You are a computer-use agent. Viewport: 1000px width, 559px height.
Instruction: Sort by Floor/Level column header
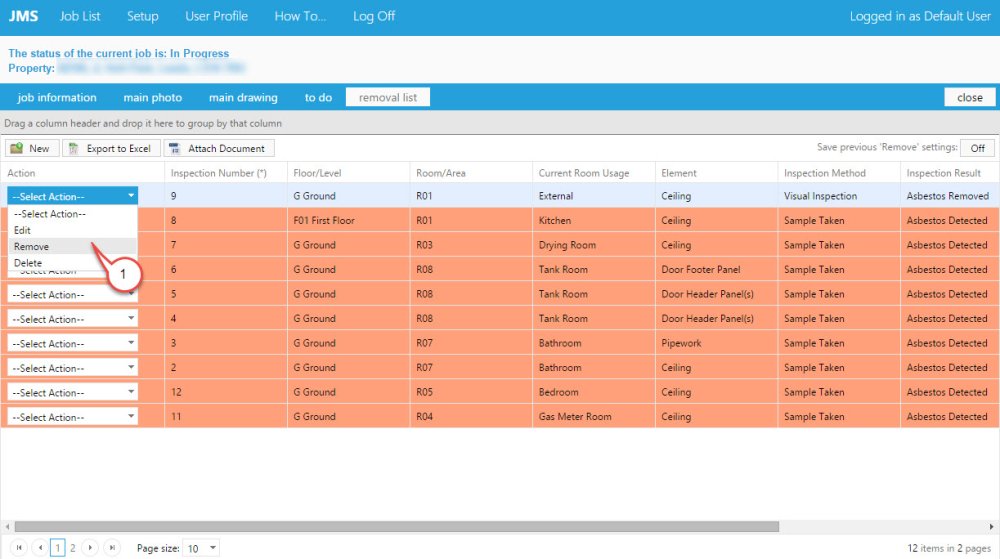(x=317, y=173)
